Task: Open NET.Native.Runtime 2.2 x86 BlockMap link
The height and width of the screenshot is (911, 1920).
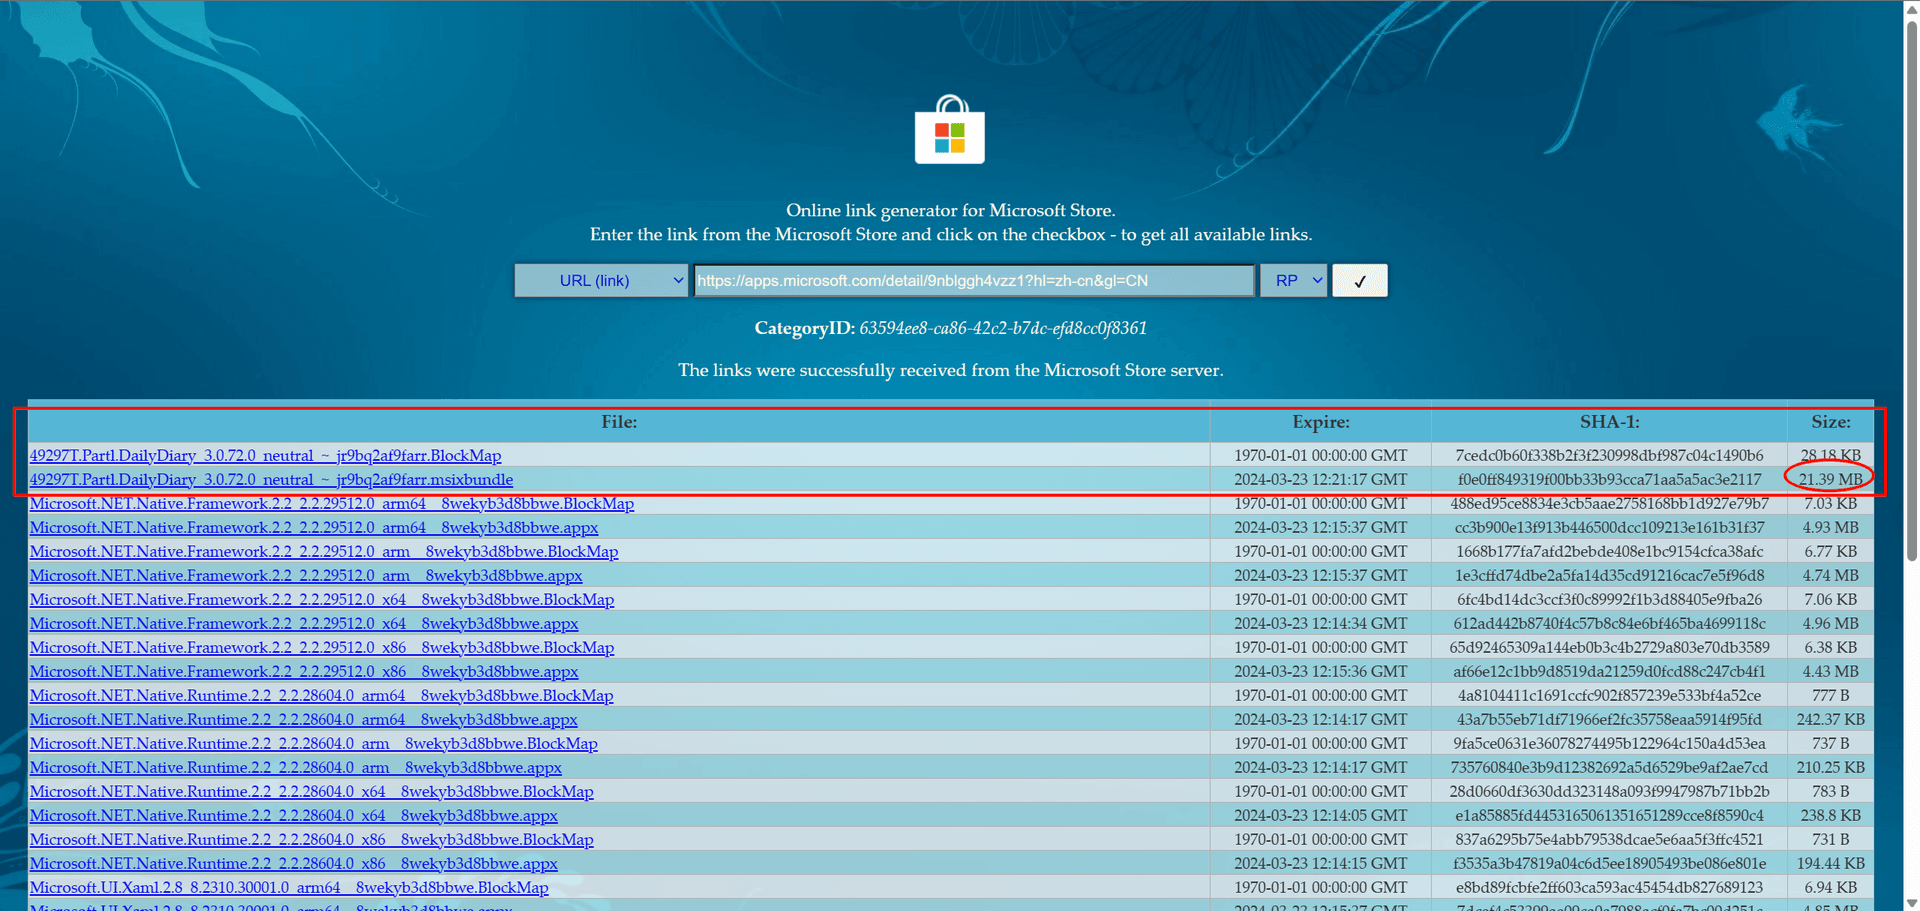Action: click(312, 840)
